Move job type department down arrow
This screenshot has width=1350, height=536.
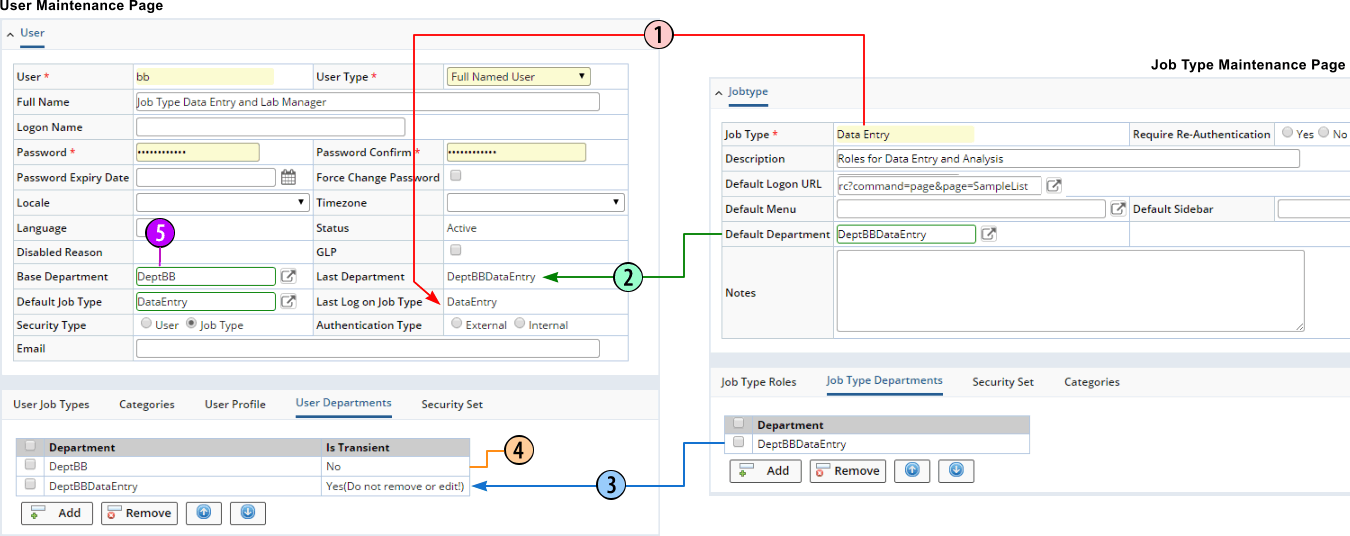point(956,471)
